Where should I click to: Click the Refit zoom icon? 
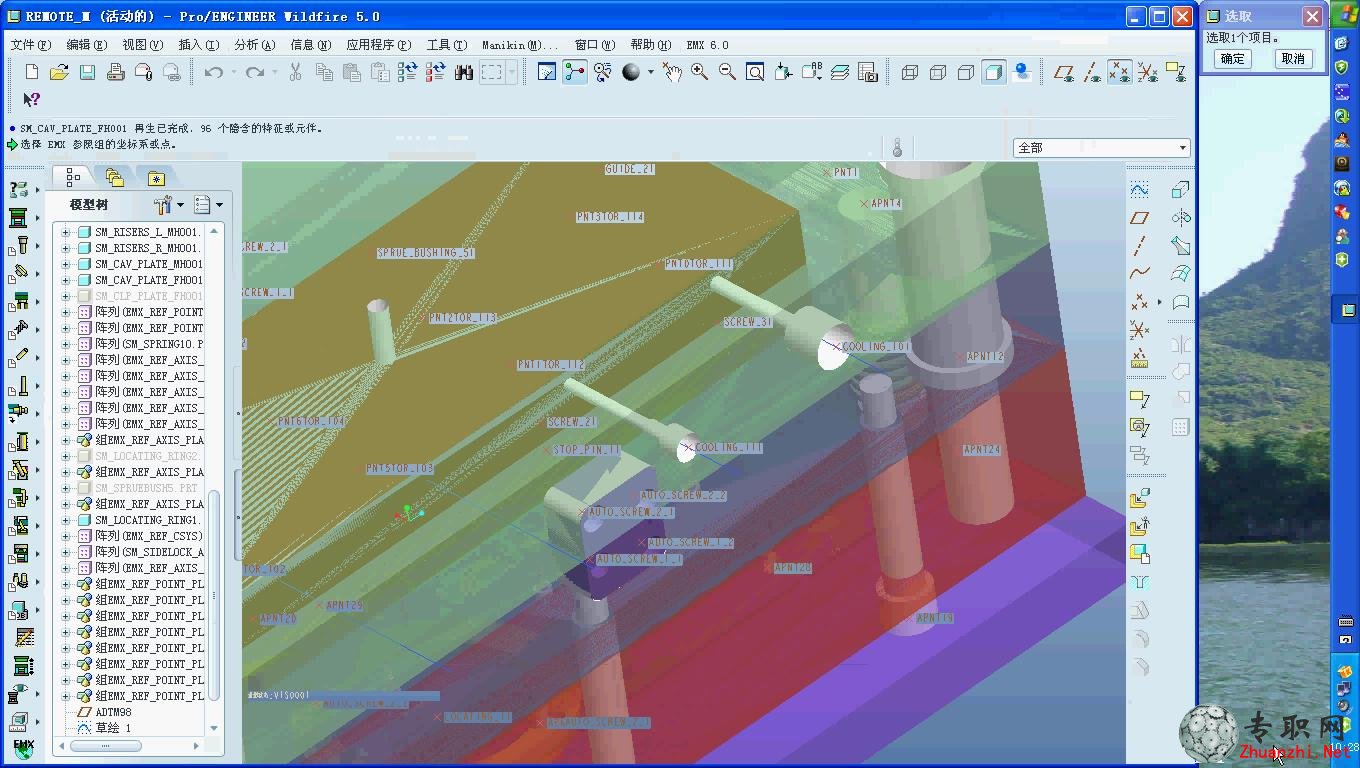755,72
